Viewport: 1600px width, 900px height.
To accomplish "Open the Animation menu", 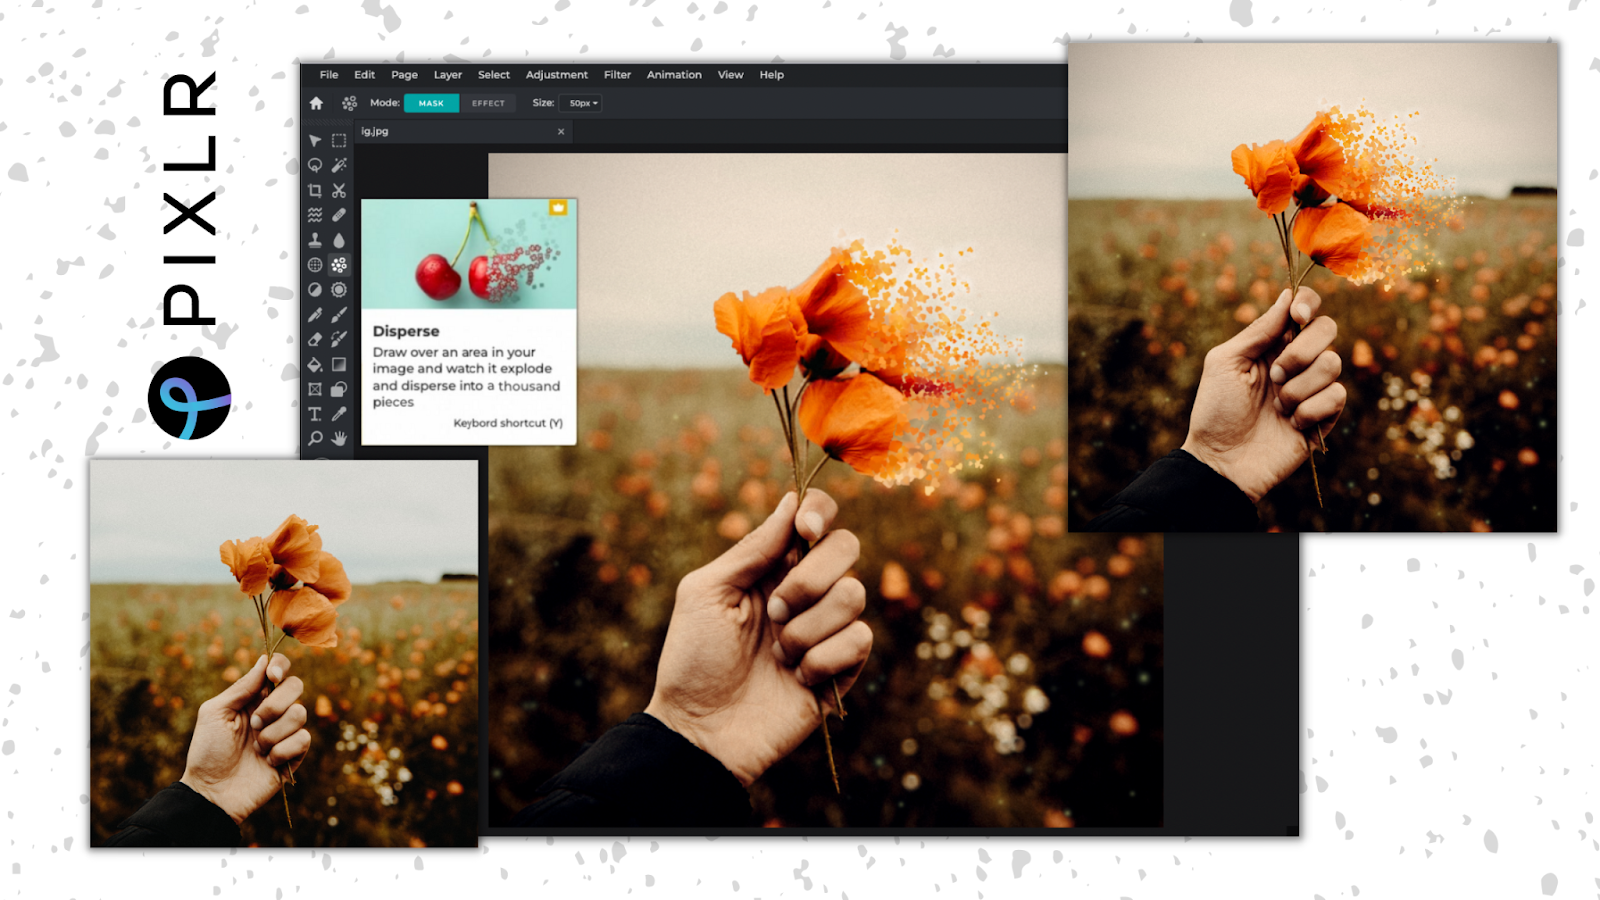I will [674, 75].
